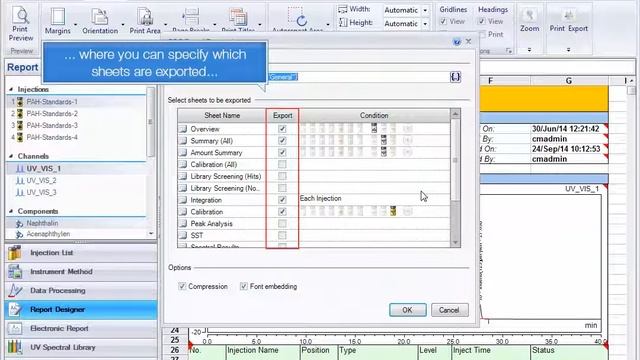Open Print Preview
This screenshot has width=640, height=360.
[x=20, y=24]
